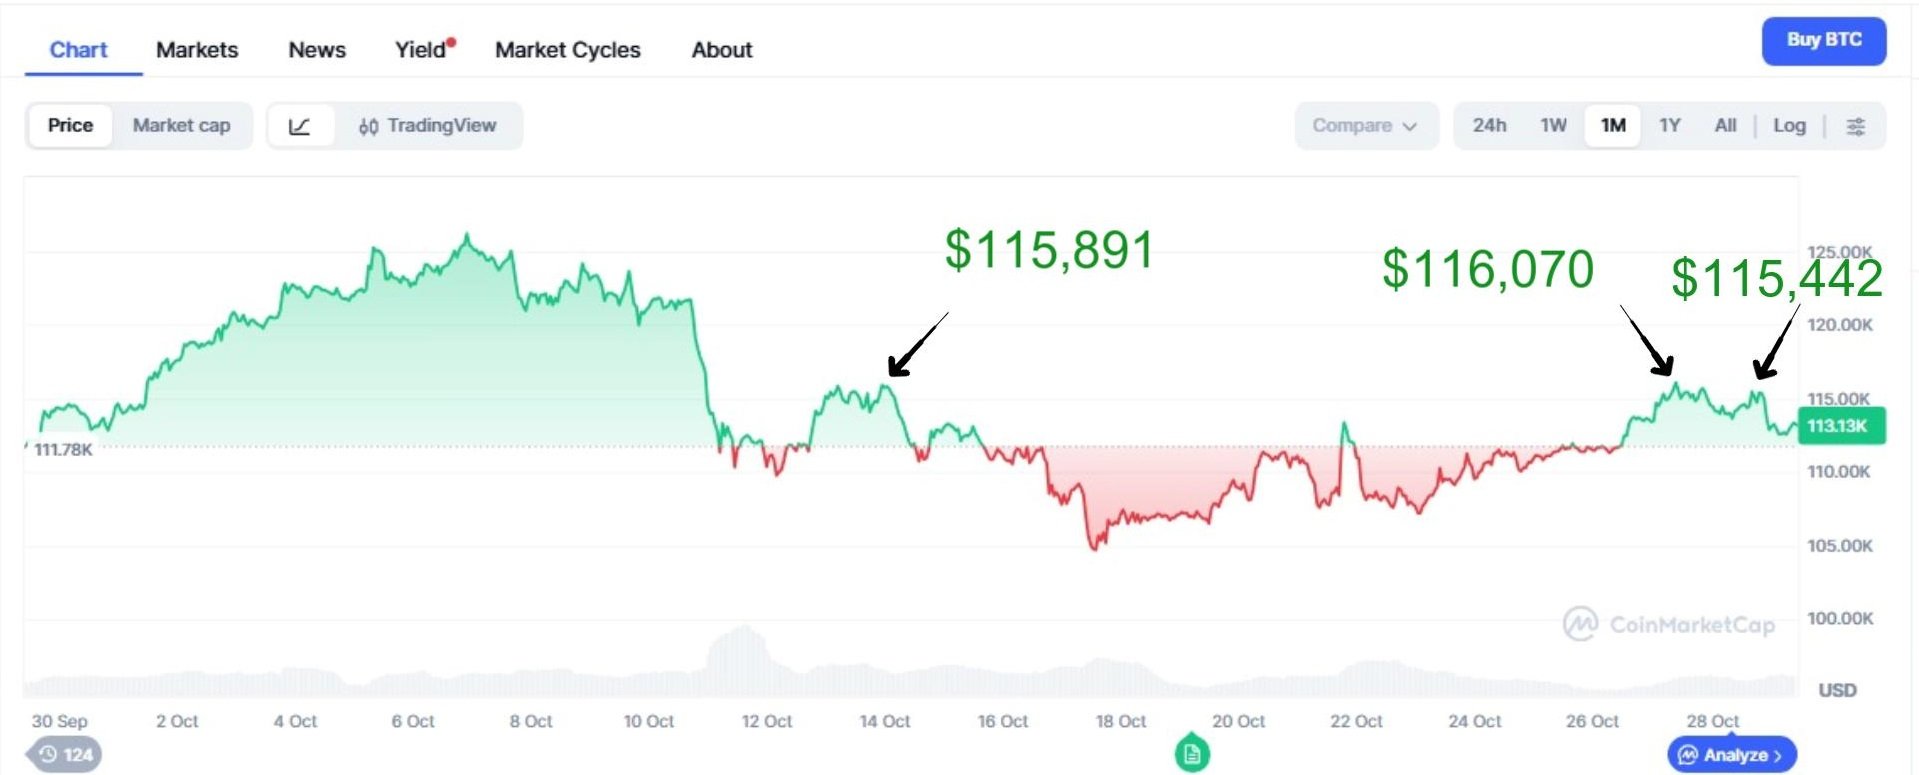Open the Compare dropdown
Image resolution: width=1919 pixels, height=775 pixels.
click(x=1364, y=126)
